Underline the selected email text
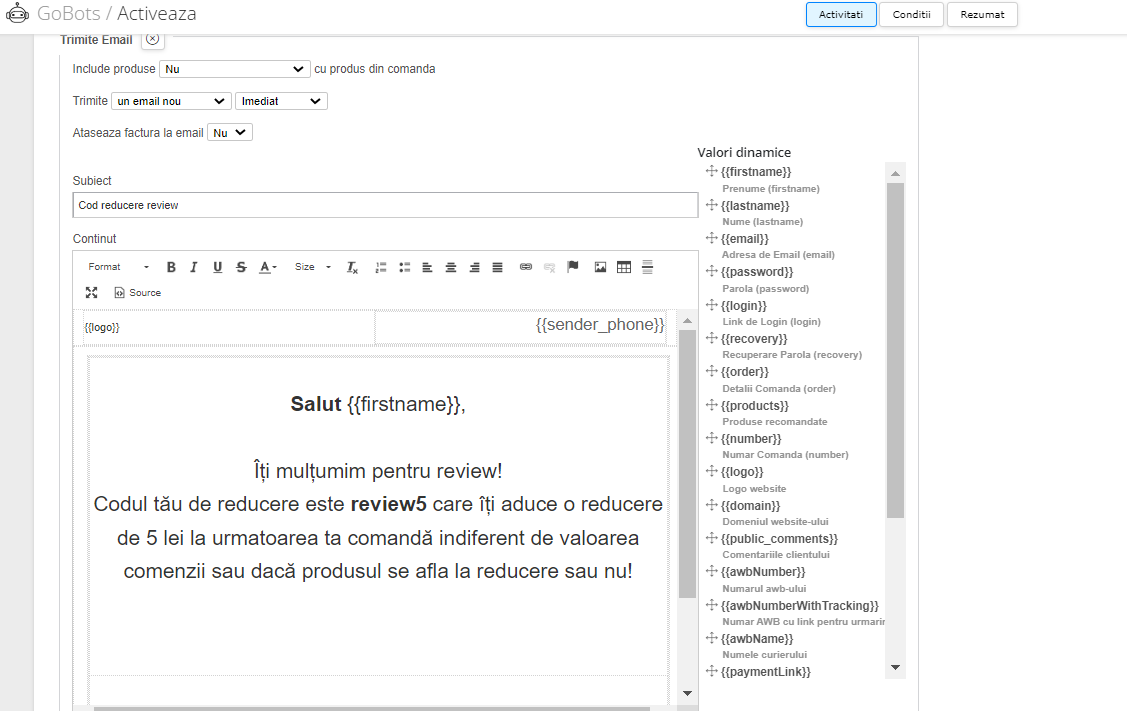The height and width of the screenshot is (711, 1127). [217, 267]
